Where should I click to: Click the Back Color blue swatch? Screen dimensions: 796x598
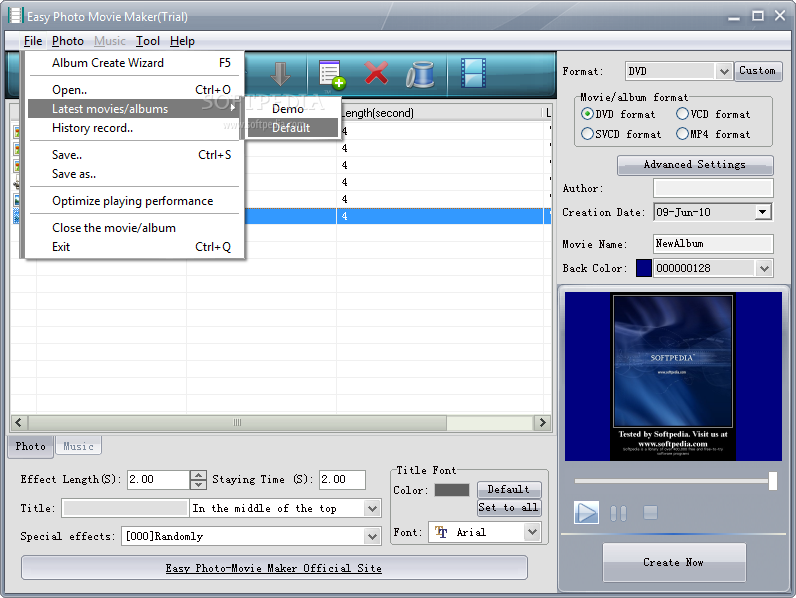(x=643, y=268)
